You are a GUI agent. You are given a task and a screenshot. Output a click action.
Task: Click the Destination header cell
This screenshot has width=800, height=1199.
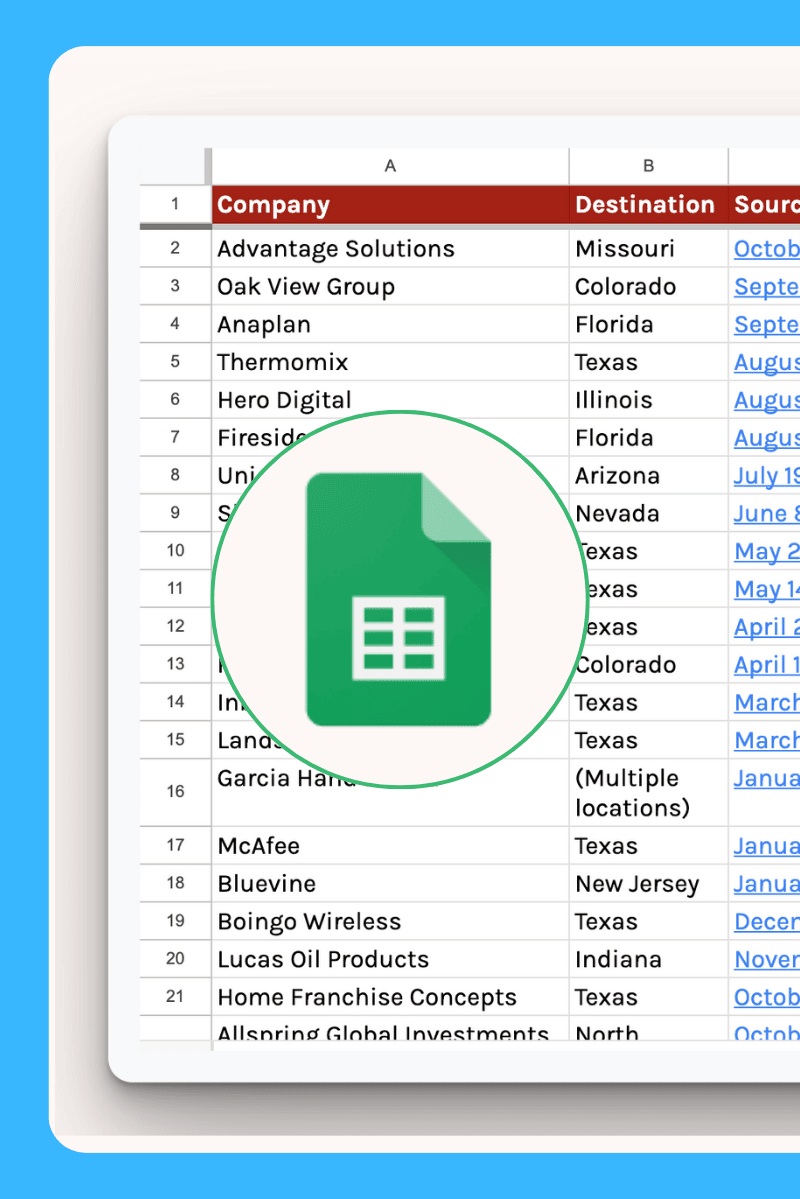coord(649,204)
